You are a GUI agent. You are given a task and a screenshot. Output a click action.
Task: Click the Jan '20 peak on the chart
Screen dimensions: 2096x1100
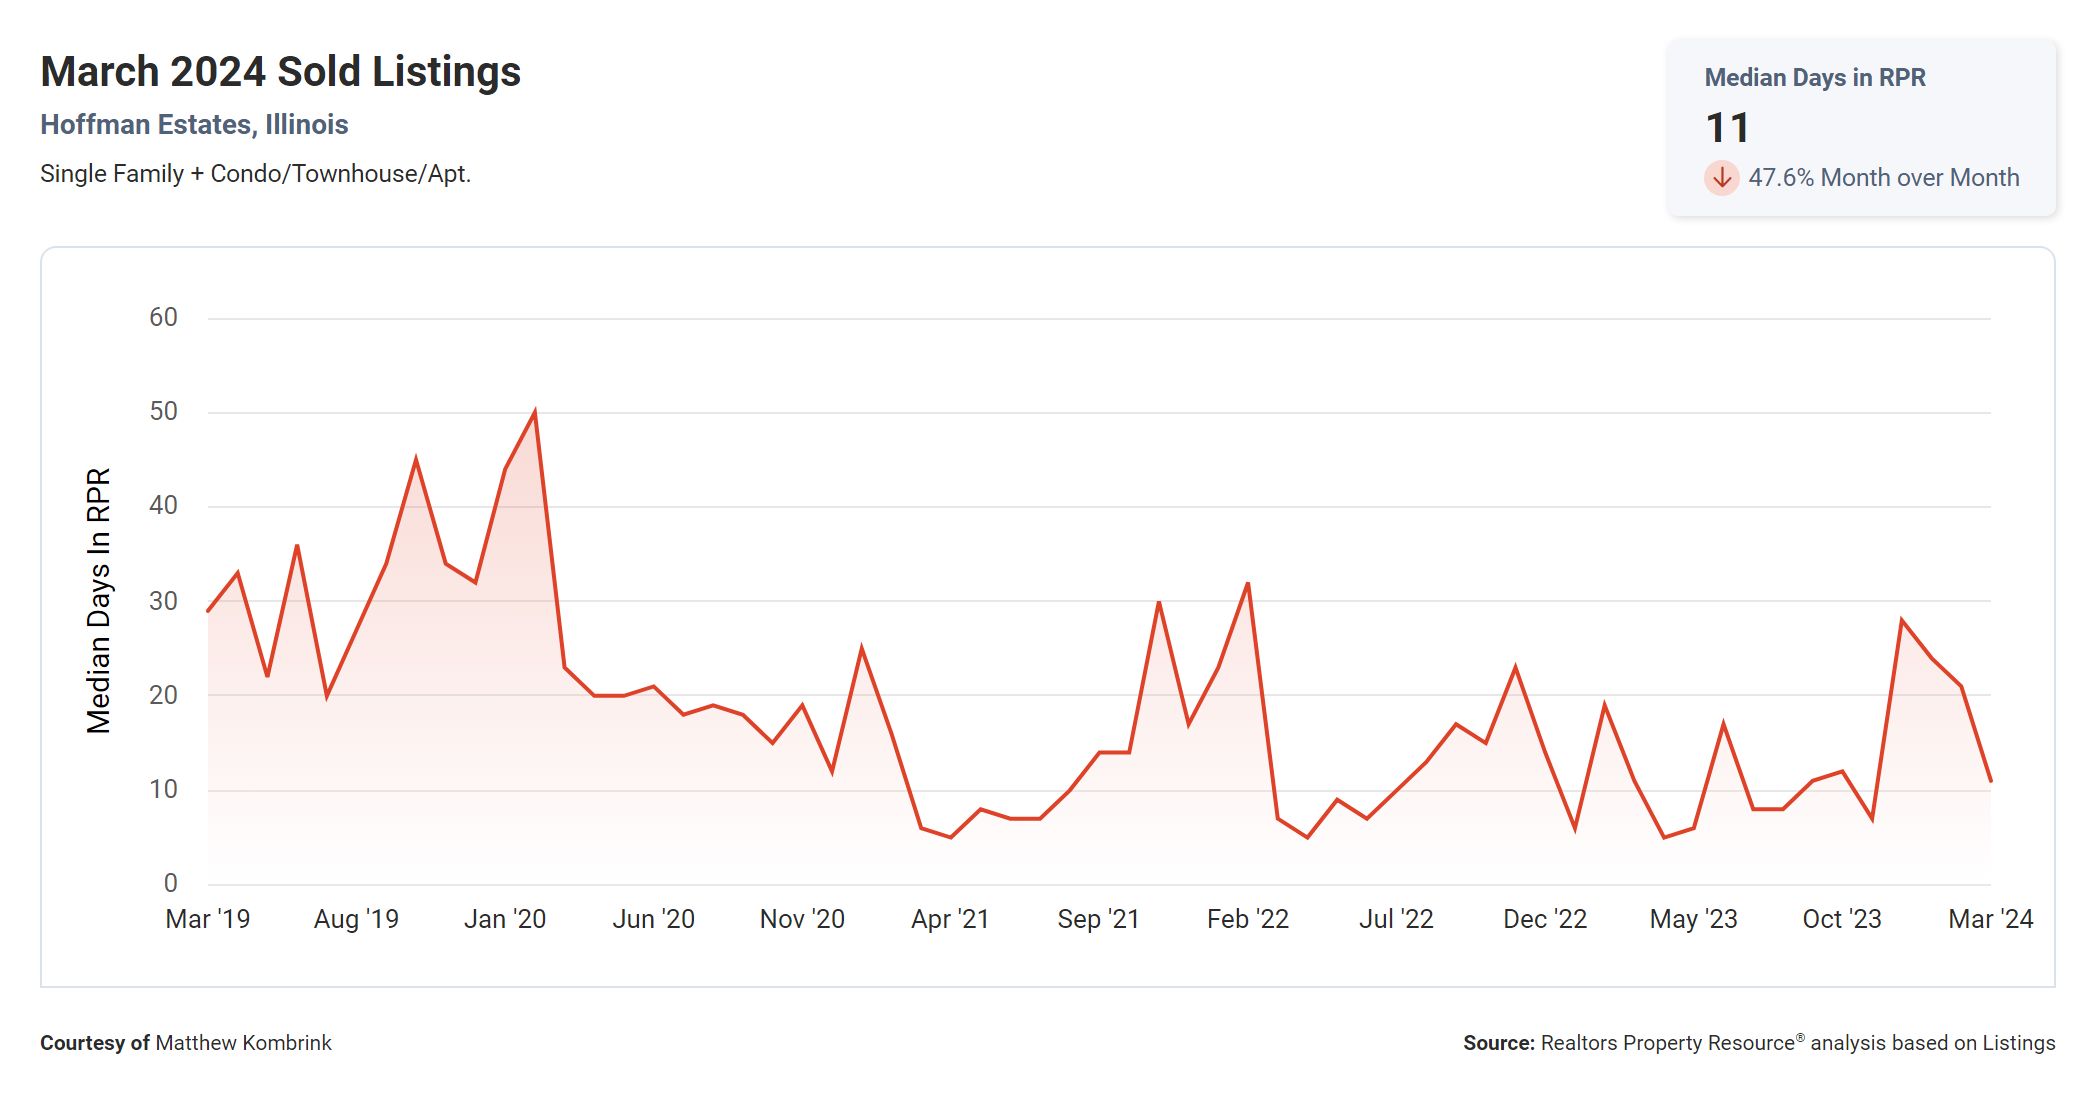[x=535, y=412]
